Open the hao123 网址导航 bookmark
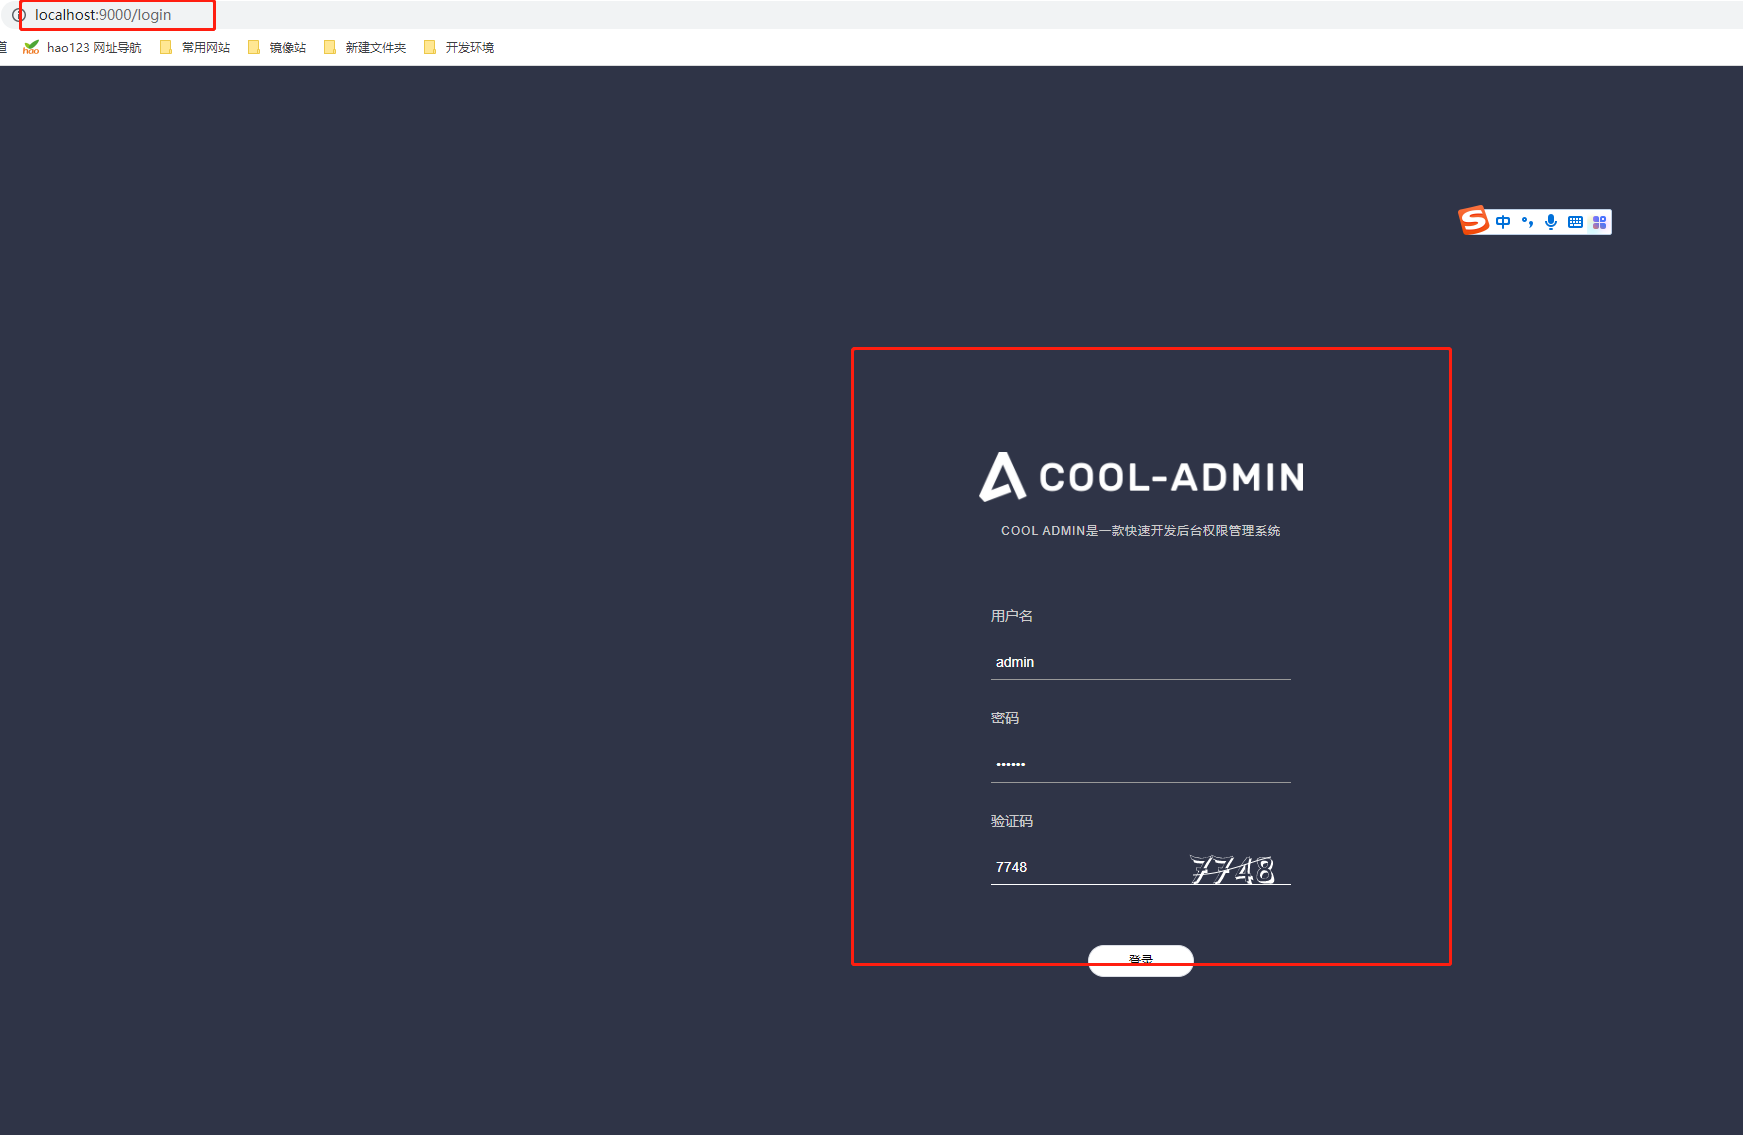Viewport: 1743px width, 1135px height. 83,47
